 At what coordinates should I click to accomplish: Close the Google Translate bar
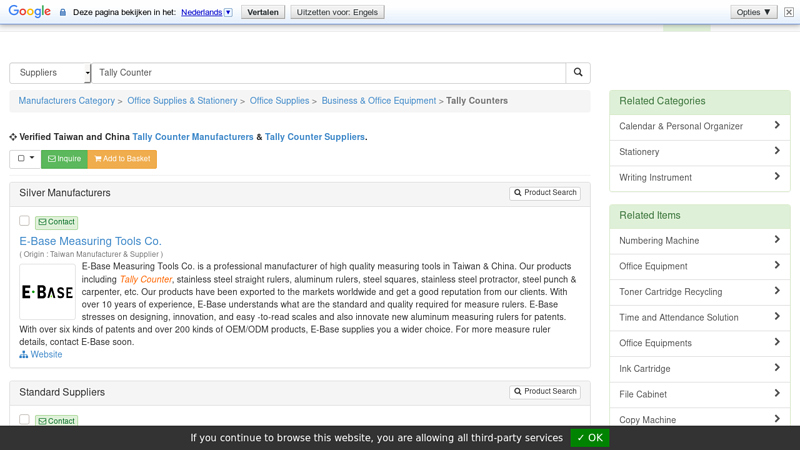788,12
